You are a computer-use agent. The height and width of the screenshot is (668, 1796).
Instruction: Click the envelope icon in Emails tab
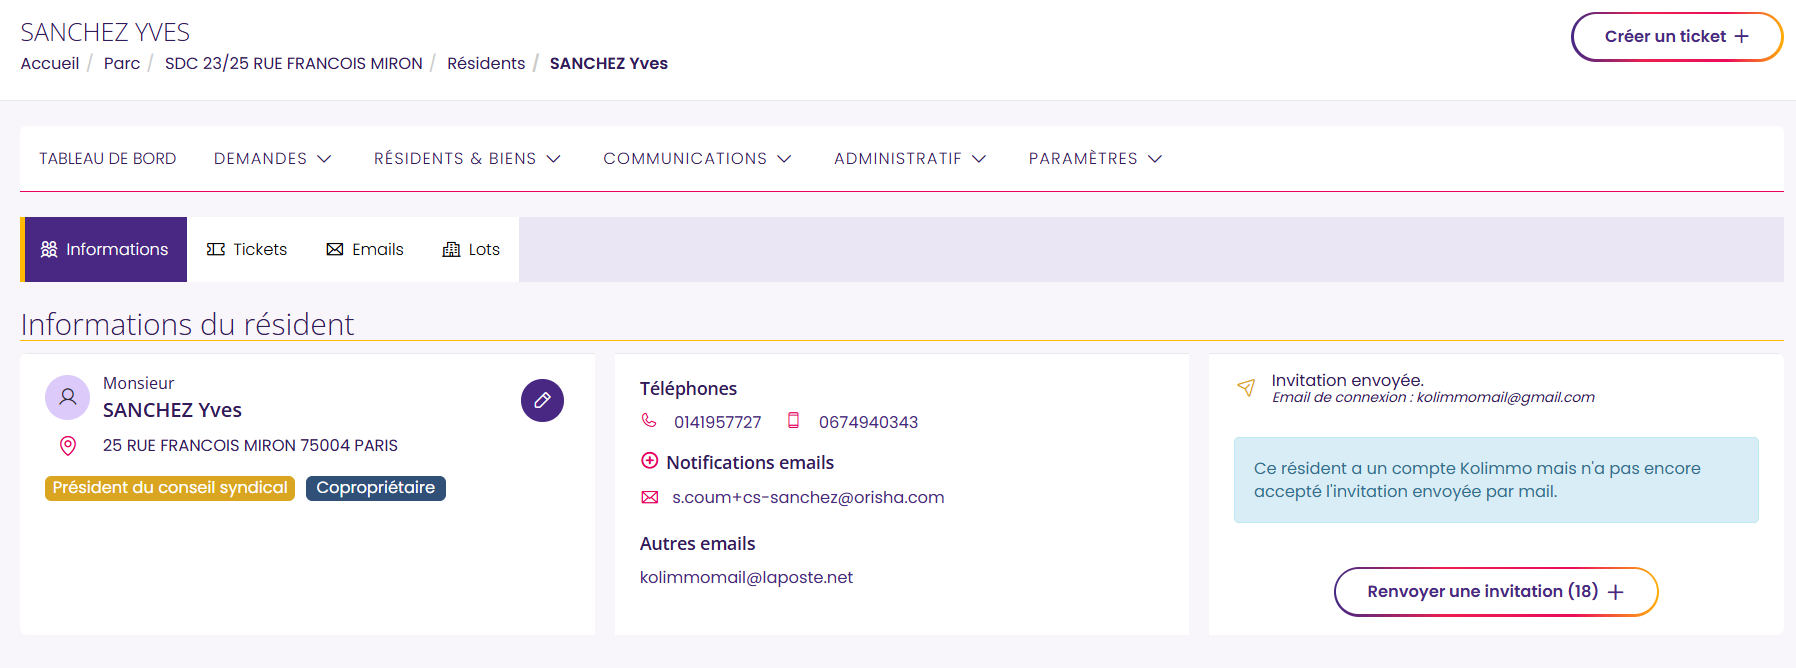[x=335, y=249]
